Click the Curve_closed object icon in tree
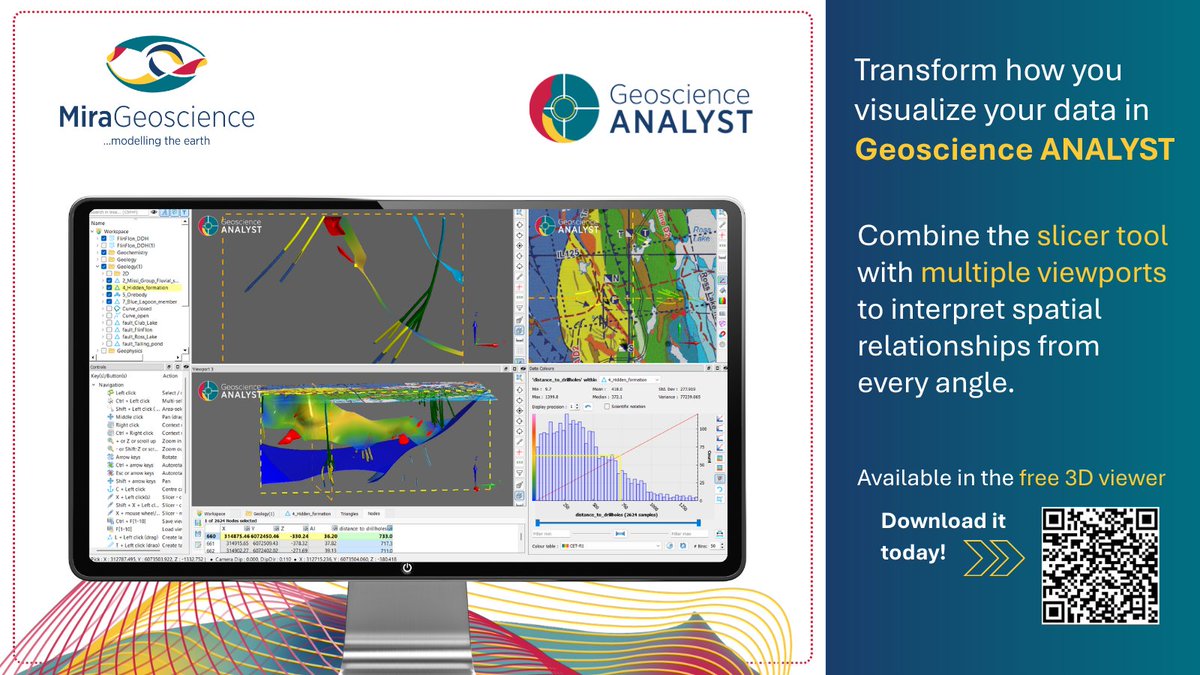Screen dimensions: 1200x675 pyautogui.click(x=117, y=308)
